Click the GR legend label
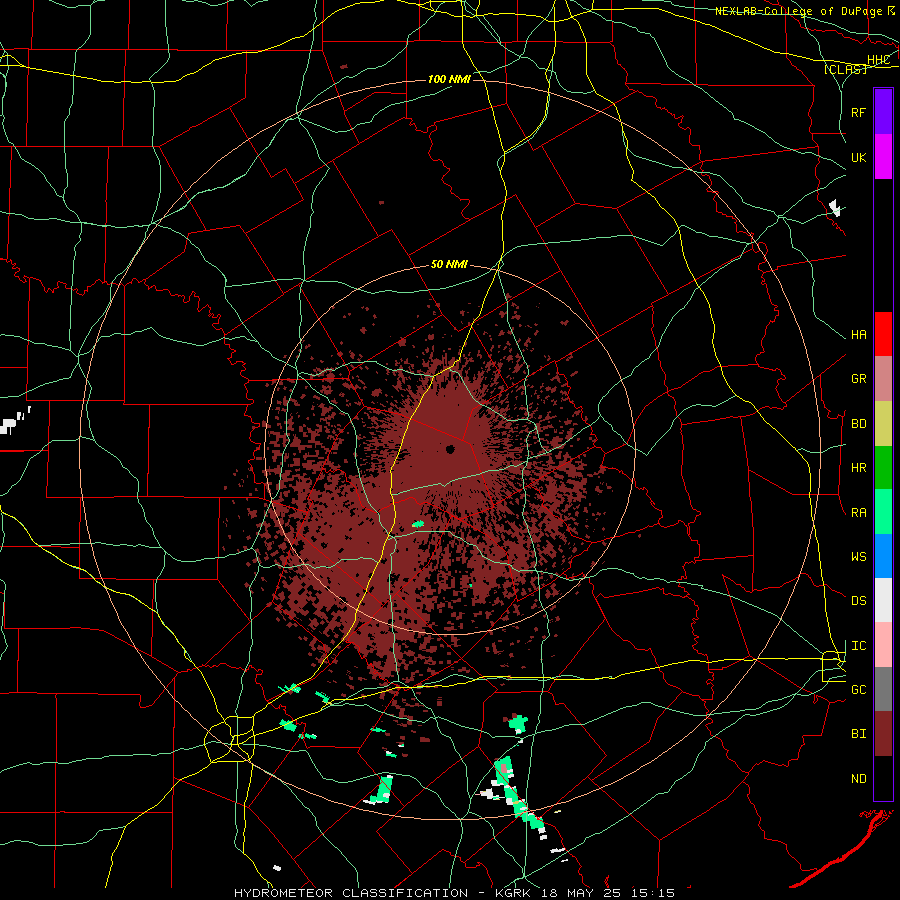Screen dimensions: 900x900 pyautogui.click(x=859, y=379)
